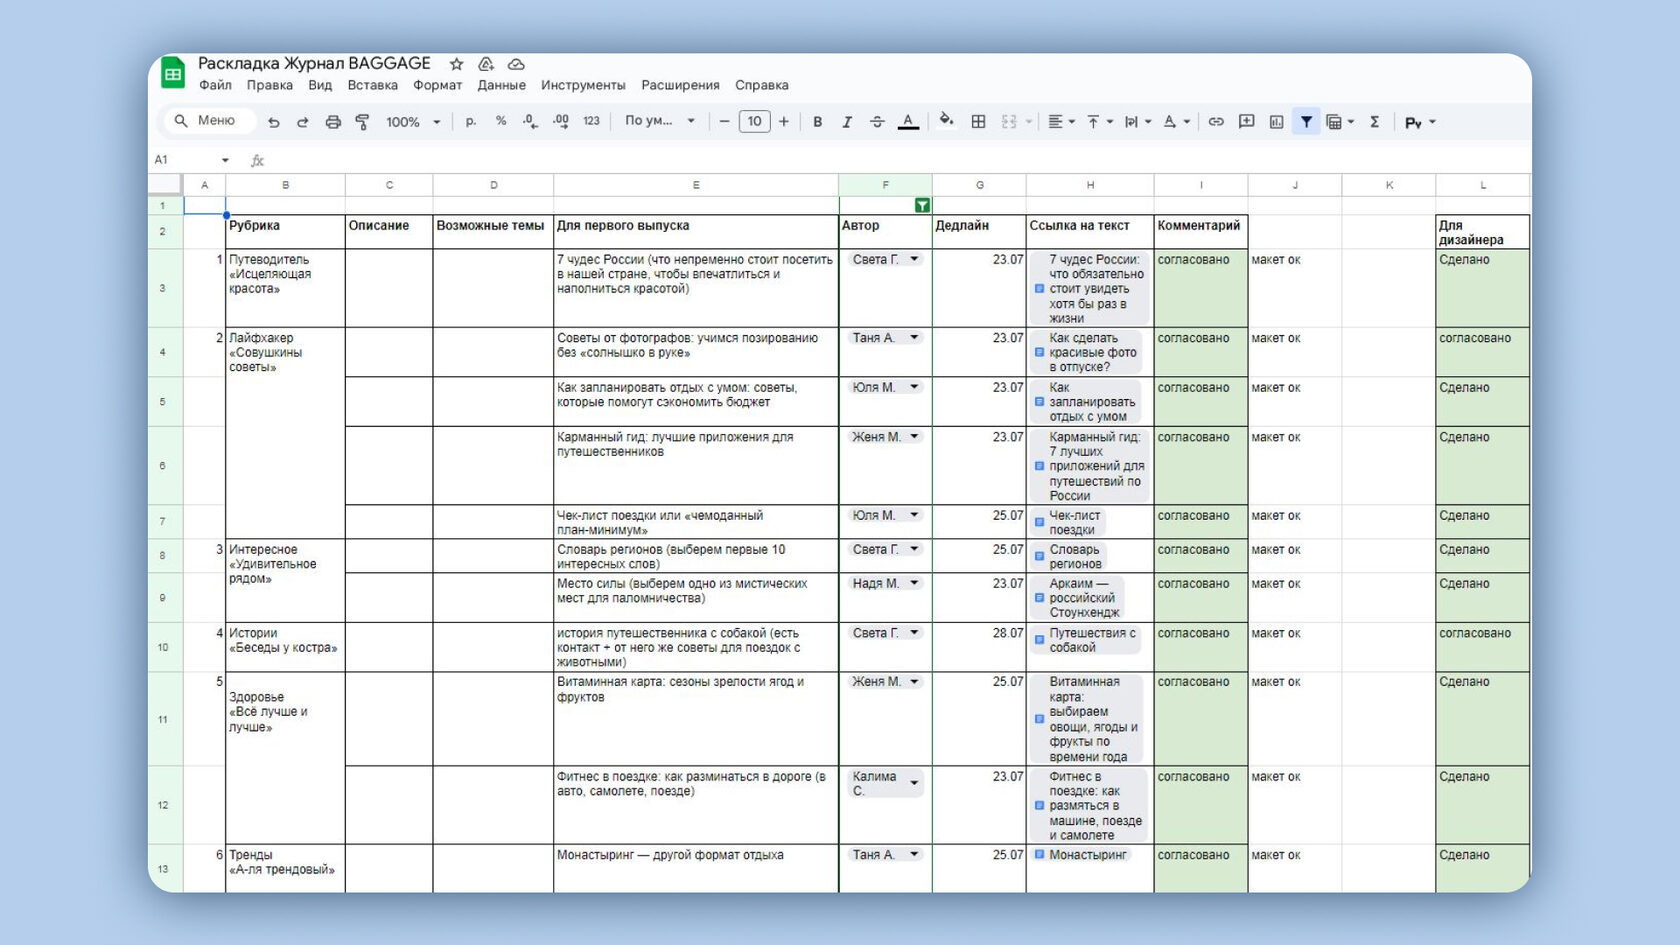Viewport: 1680px width, 945px height.
Task: Select the 'Дедлайн' header cell
Action: point(979,232)
